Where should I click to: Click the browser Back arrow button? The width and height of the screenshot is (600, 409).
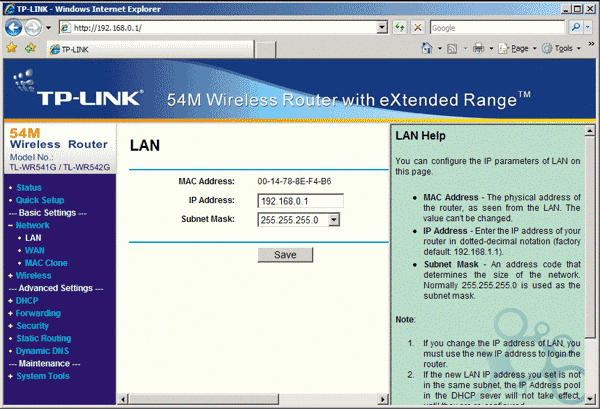(x=13, y=28)
